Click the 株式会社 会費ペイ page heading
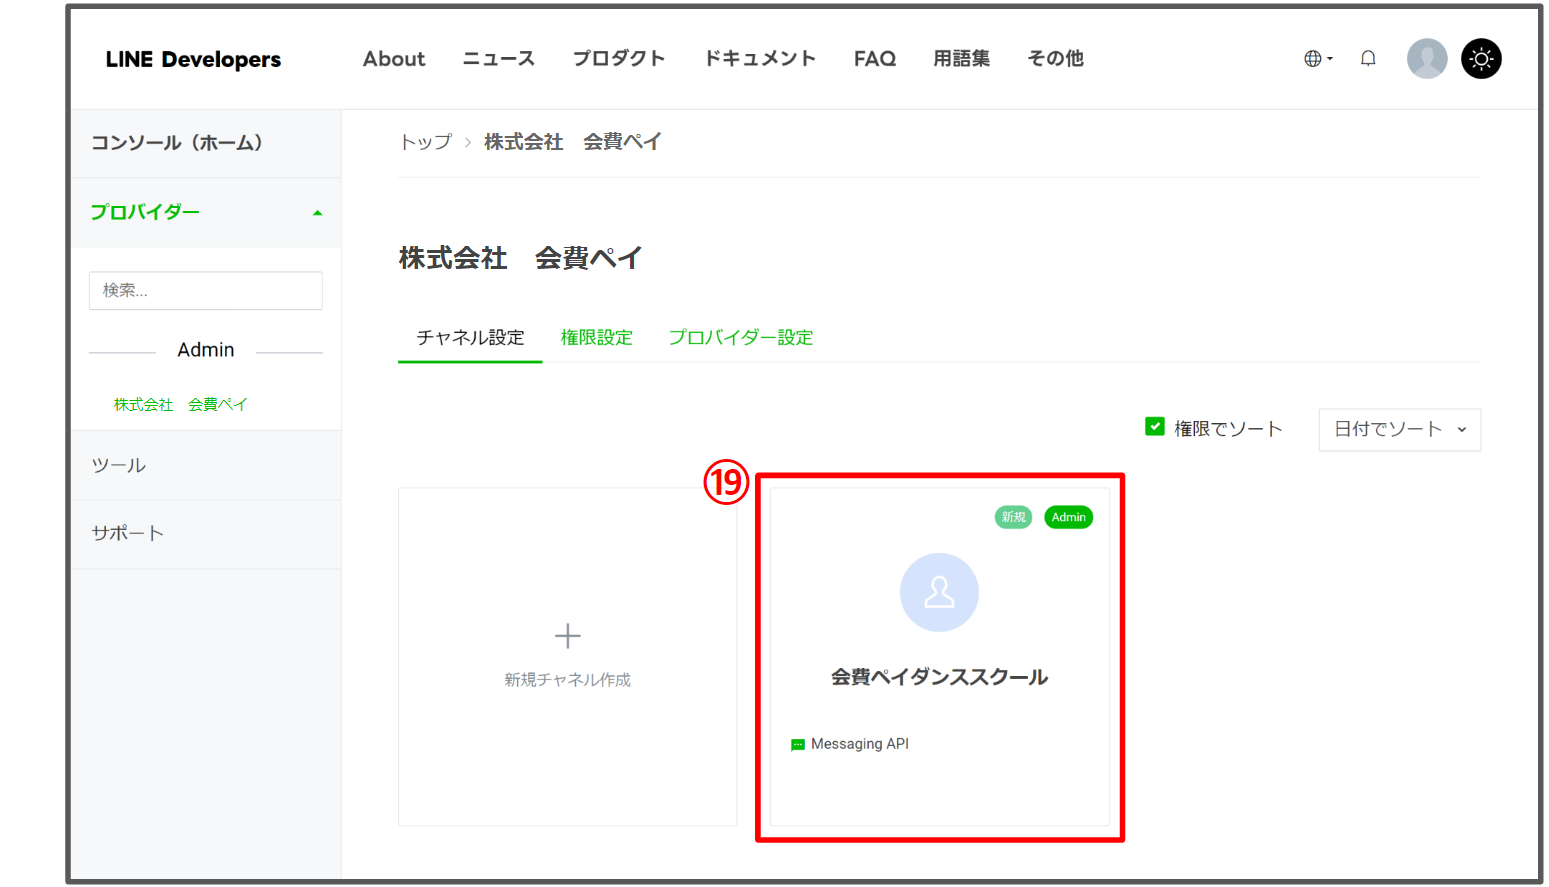This screenshot has height=887, width=1549. tap(520, 258)
